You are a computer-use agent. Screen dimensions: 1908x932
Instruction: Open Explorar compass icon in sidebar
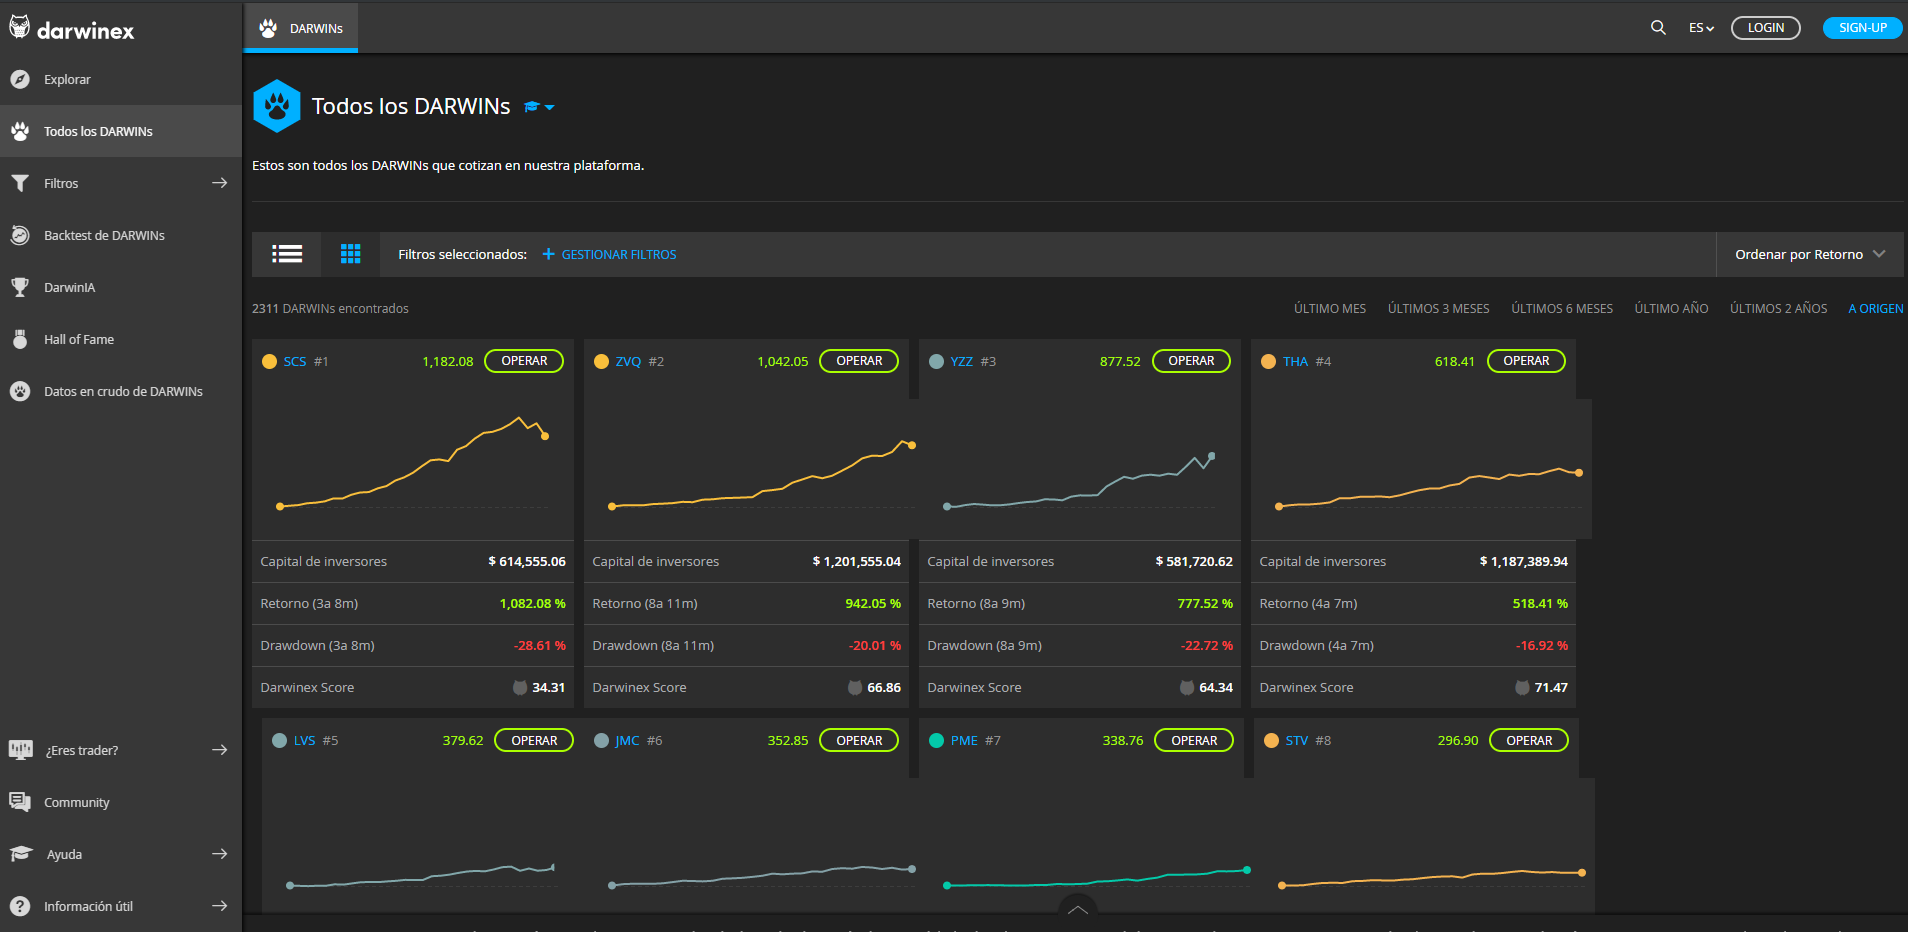tap(20, 79)
